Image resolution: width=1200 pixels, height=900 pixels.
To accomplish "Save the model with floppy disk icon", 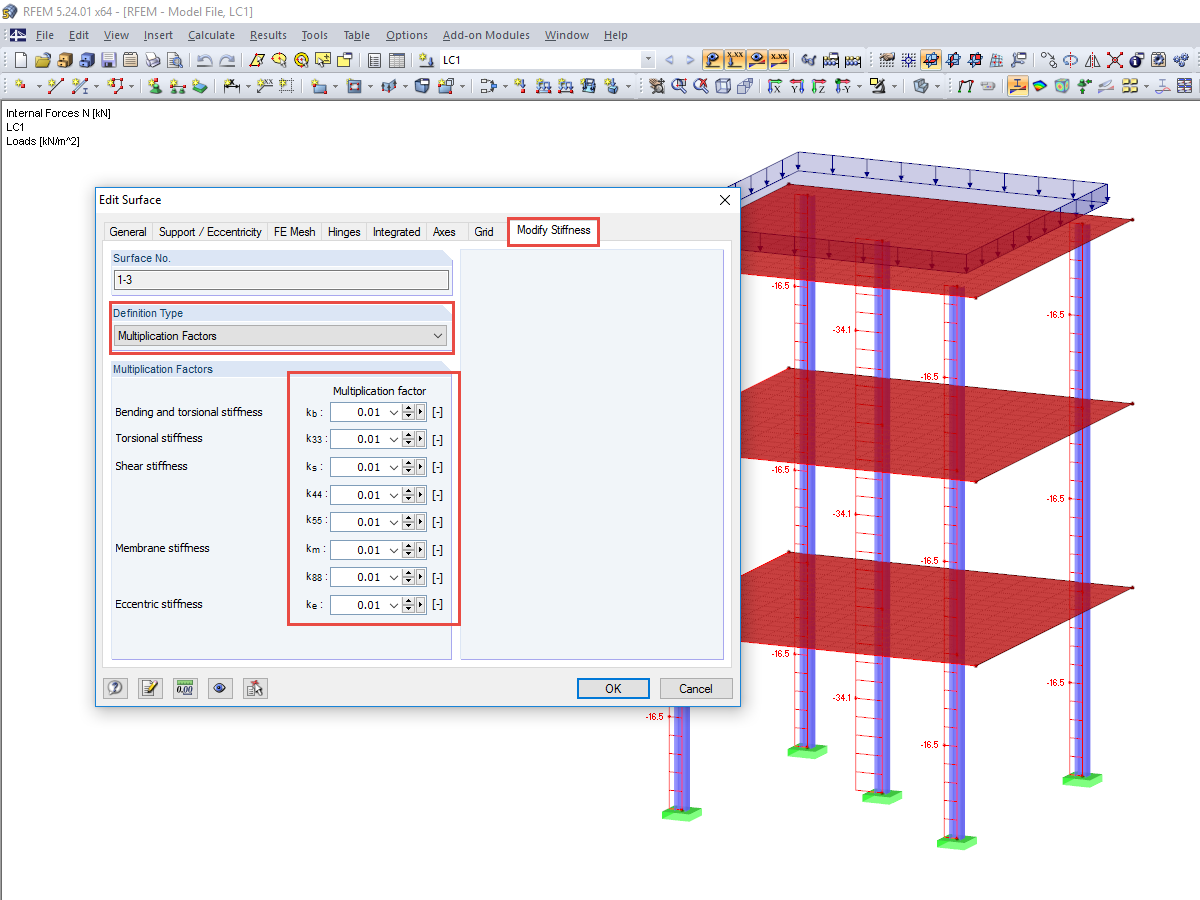I will [109, 60].
